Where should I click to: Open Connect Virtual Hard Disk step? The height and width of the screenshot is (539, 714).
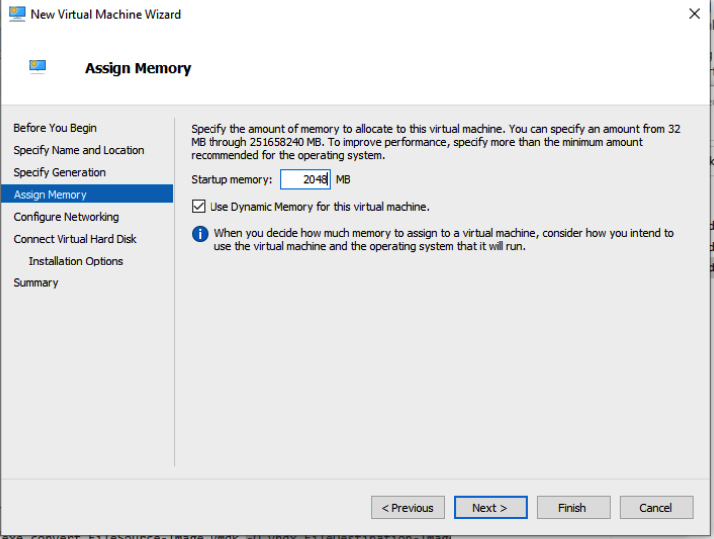75,239
